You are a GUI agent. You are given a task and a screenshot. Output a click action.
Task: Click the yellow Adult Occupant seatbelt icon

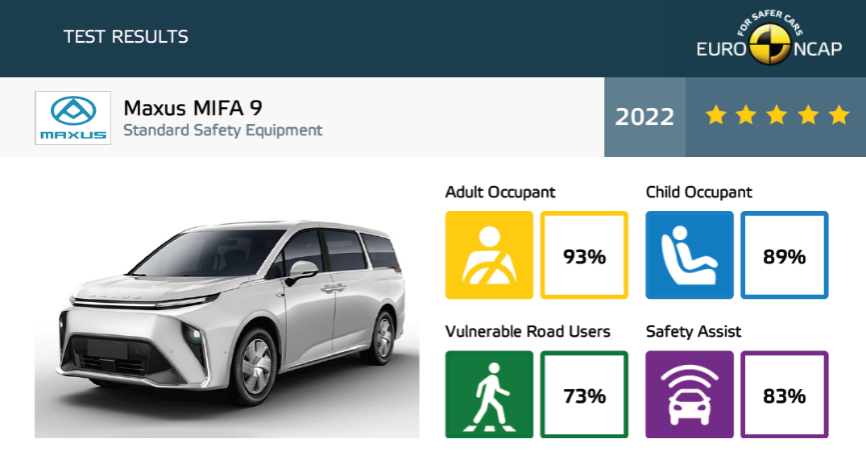coord(488,255)
